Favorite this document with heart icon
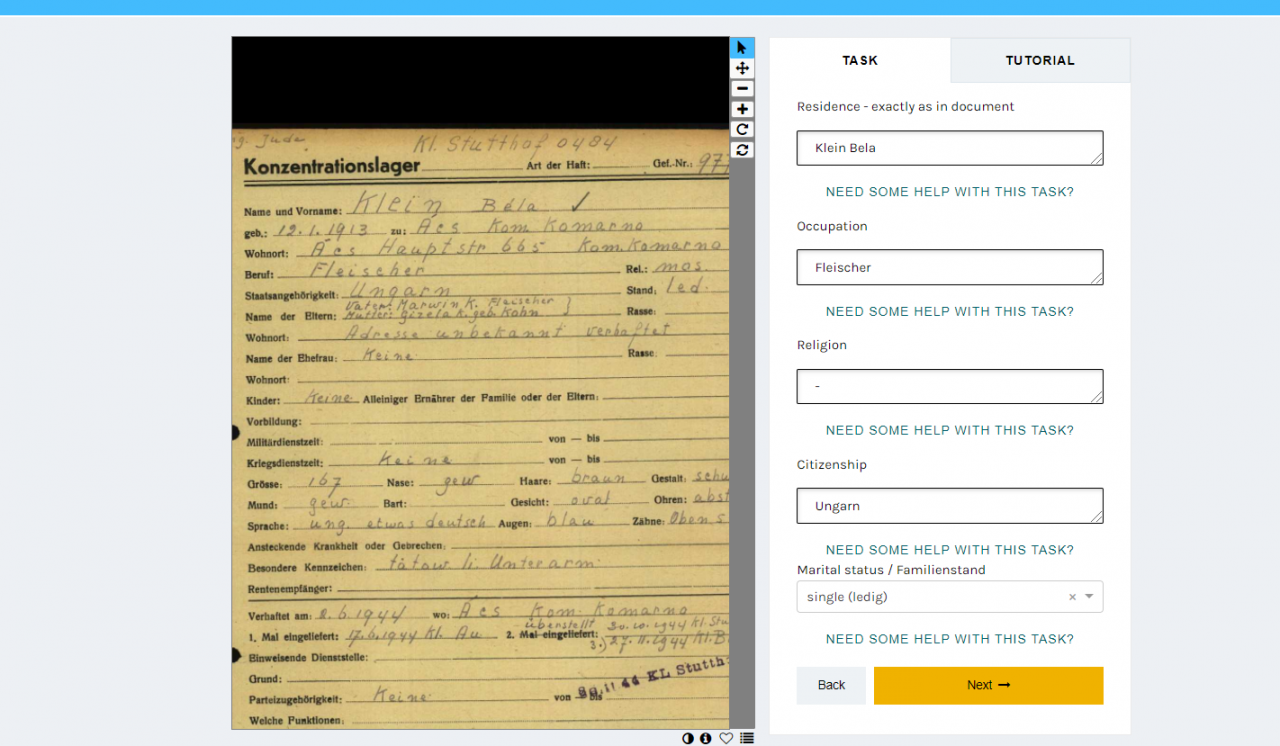1280x746 pixels. click(727, 738)
